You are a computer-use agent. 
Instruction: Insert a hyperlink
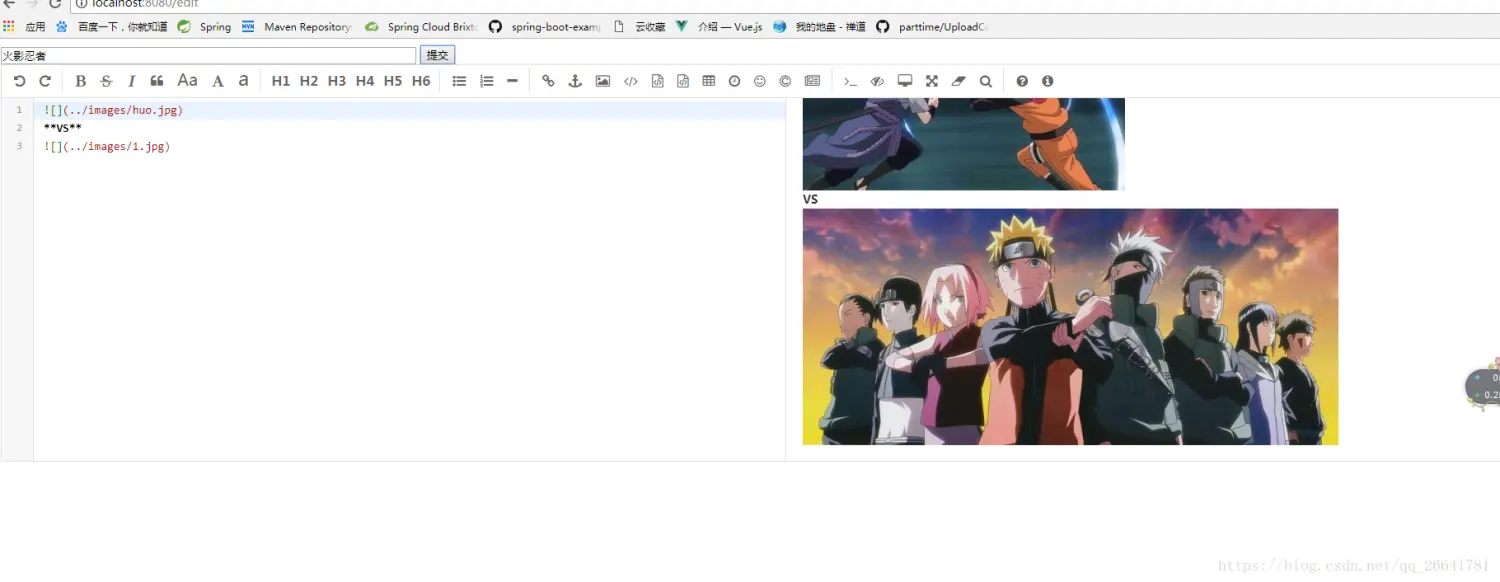(x=548, y=81)
